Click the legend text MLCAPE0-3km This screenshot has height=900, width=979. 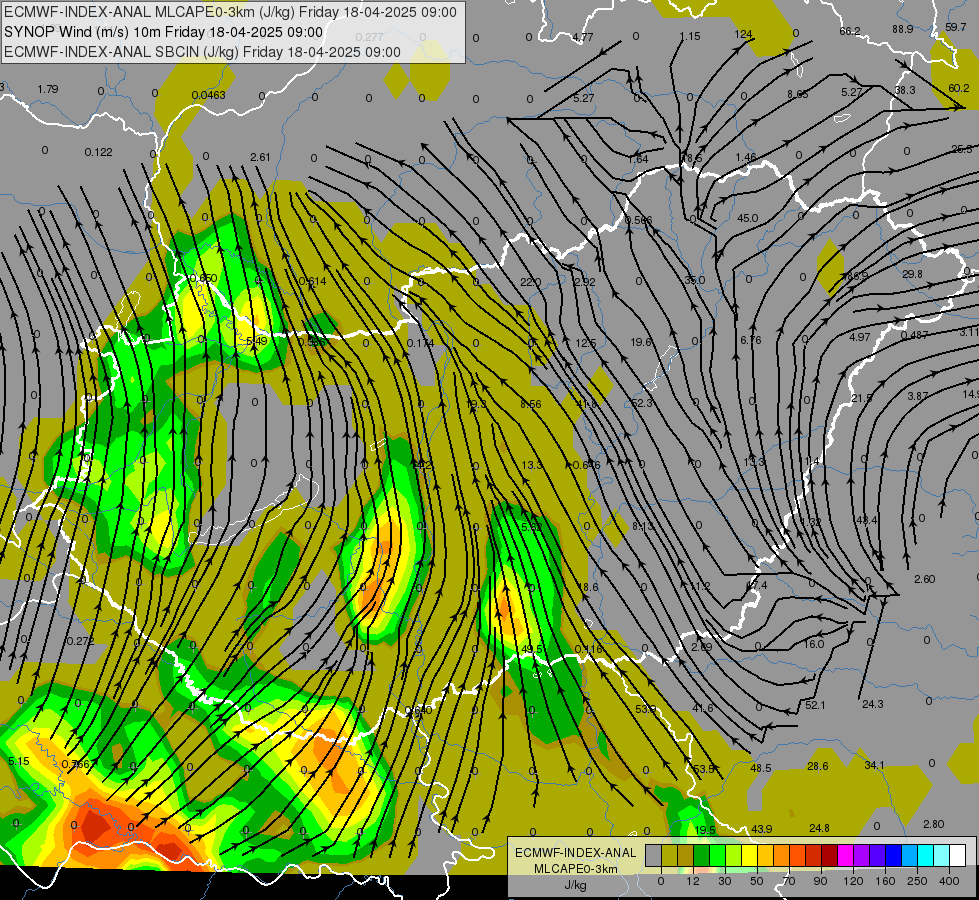tap(576, 869)
